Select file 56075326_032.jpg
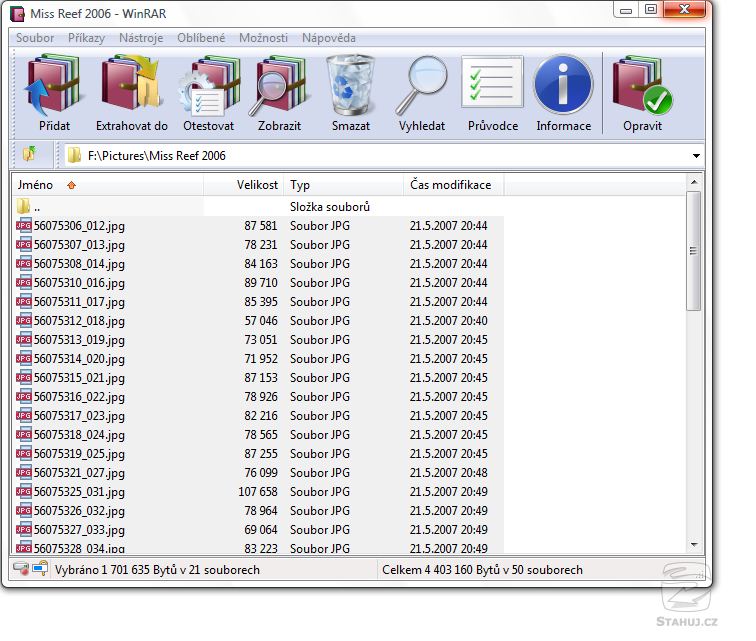This screenshot has width=756, height=641. 79,511
